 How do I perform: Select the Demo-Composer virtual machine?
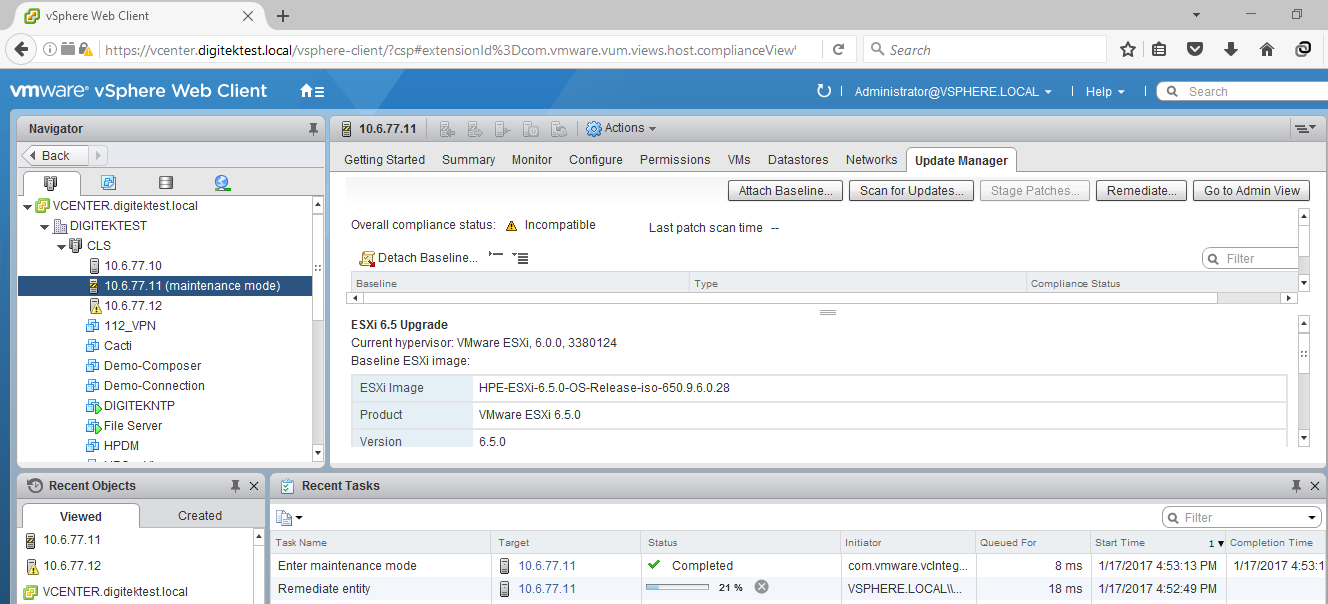point(152,366)
